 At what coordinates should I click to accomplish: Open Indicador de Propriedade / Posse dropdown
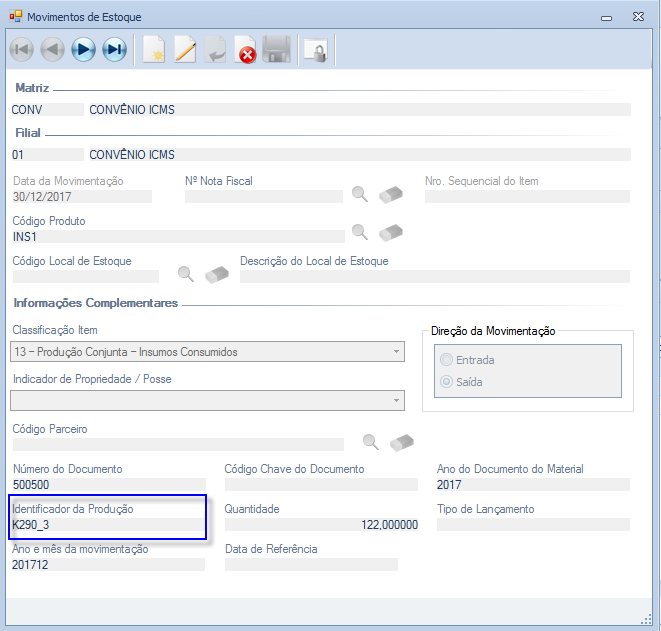coord(397,401)
